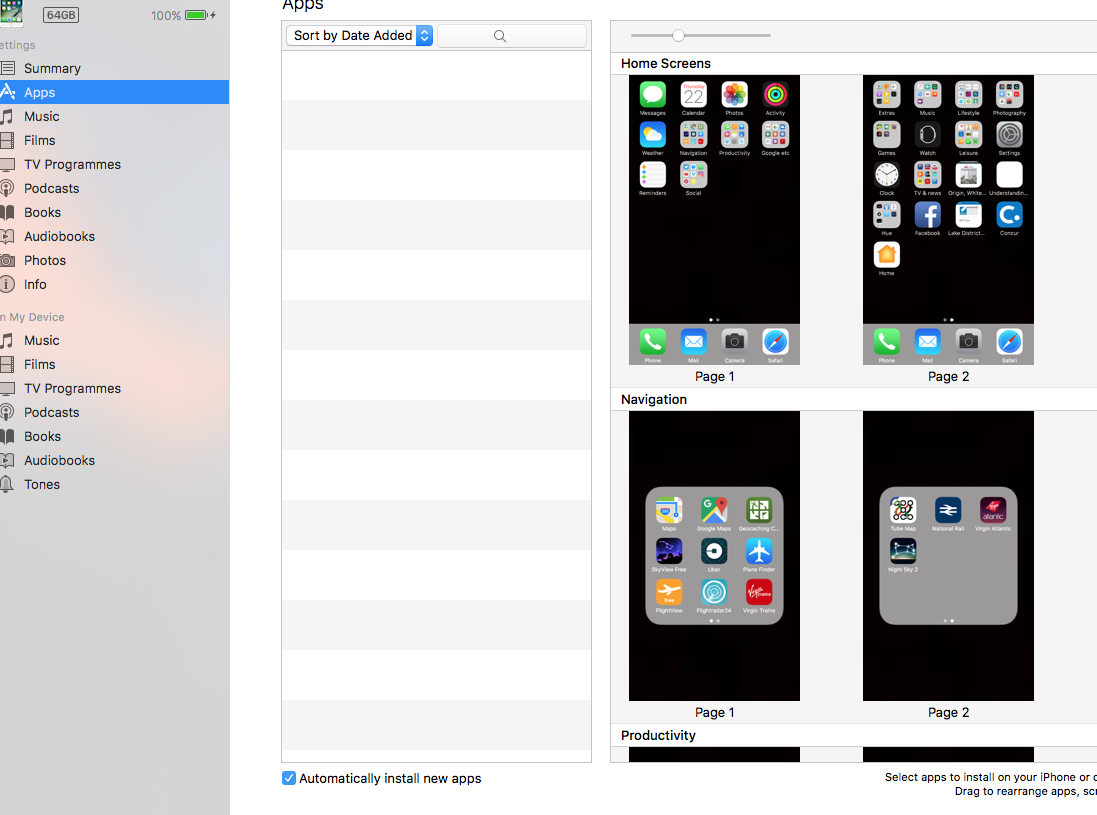
Task: Select the Productivity folder icon on Page 1
Action: (x=734, y=134)
